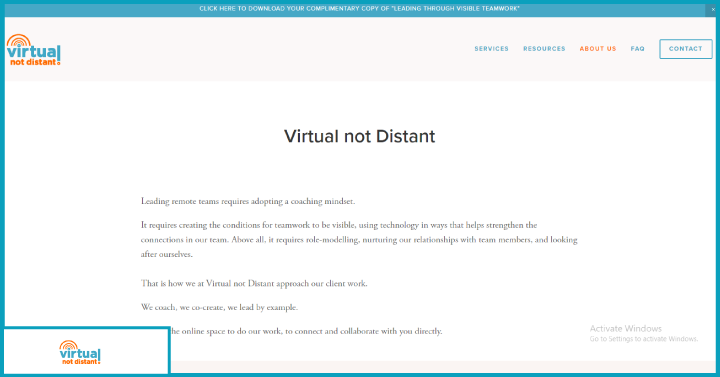Click the 'We coach, we co-create' line

219,307
